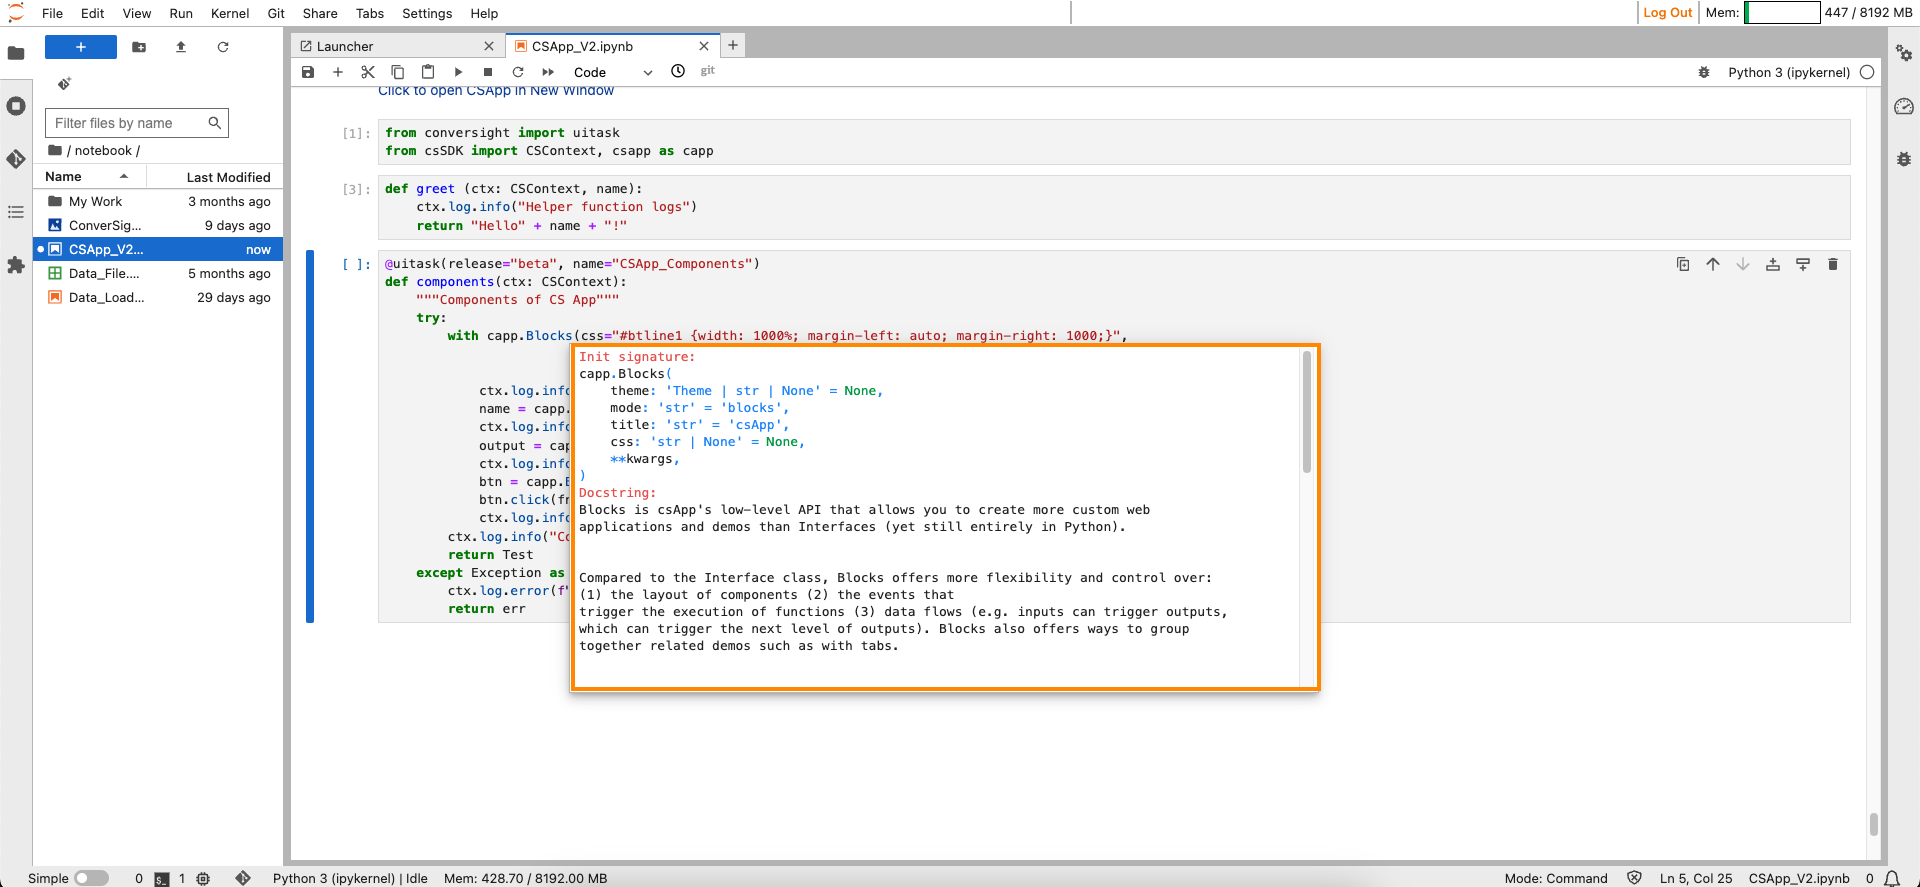Copy the selected cell
The image size is (1920, 887).
tap(398, 72)
